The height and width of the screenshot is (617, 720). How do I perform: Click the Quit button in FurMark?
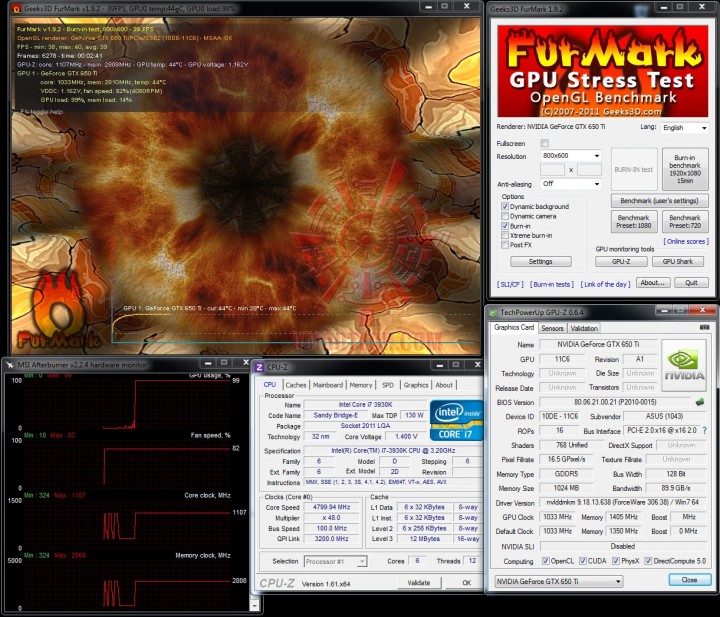tap(691, 283)
